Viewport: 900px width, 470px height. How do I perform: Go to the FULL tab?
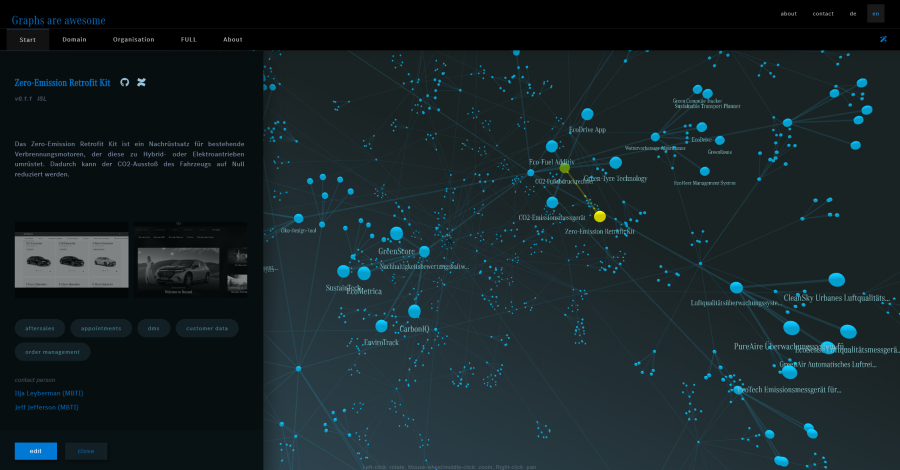click(x=188, y=39)
